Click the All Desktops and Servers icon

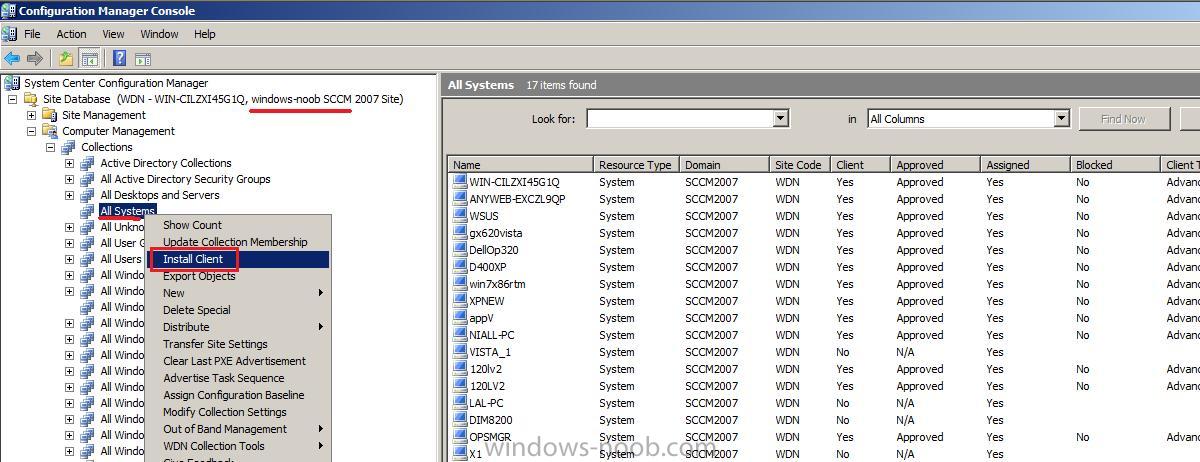(x=88, y=195)
